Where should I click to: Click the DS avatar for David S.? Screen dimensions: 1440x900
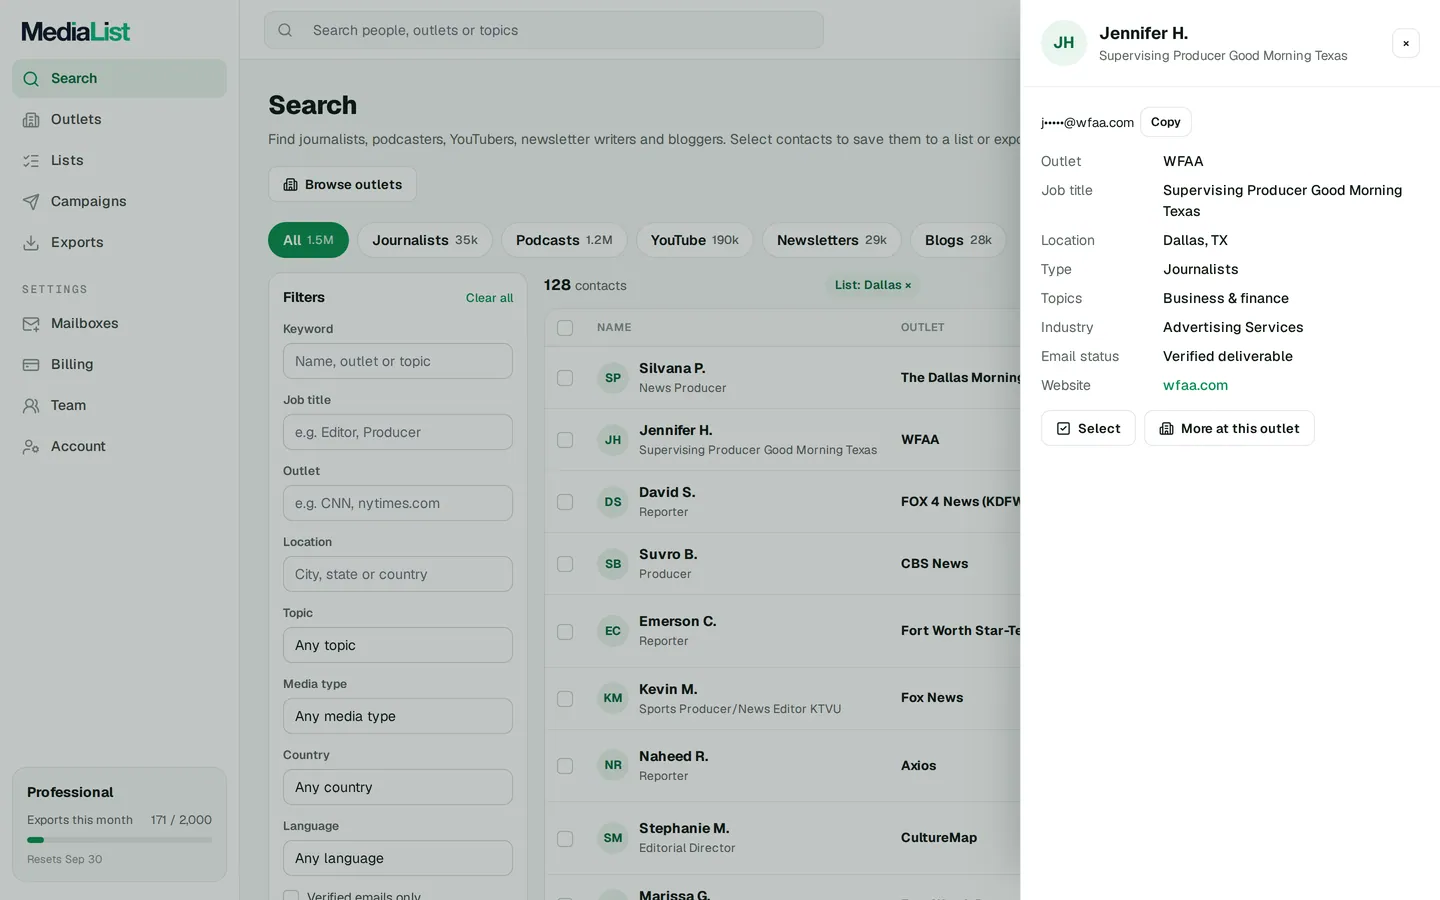613,502
